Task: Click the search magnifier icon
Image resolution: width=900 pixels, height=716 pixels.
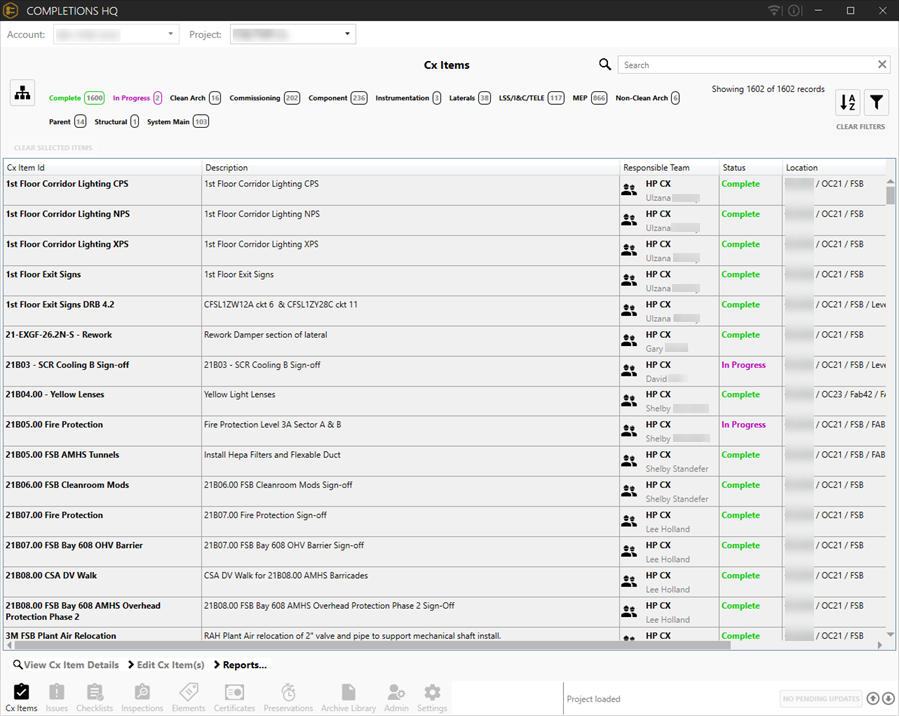Action: click(605, 65)
